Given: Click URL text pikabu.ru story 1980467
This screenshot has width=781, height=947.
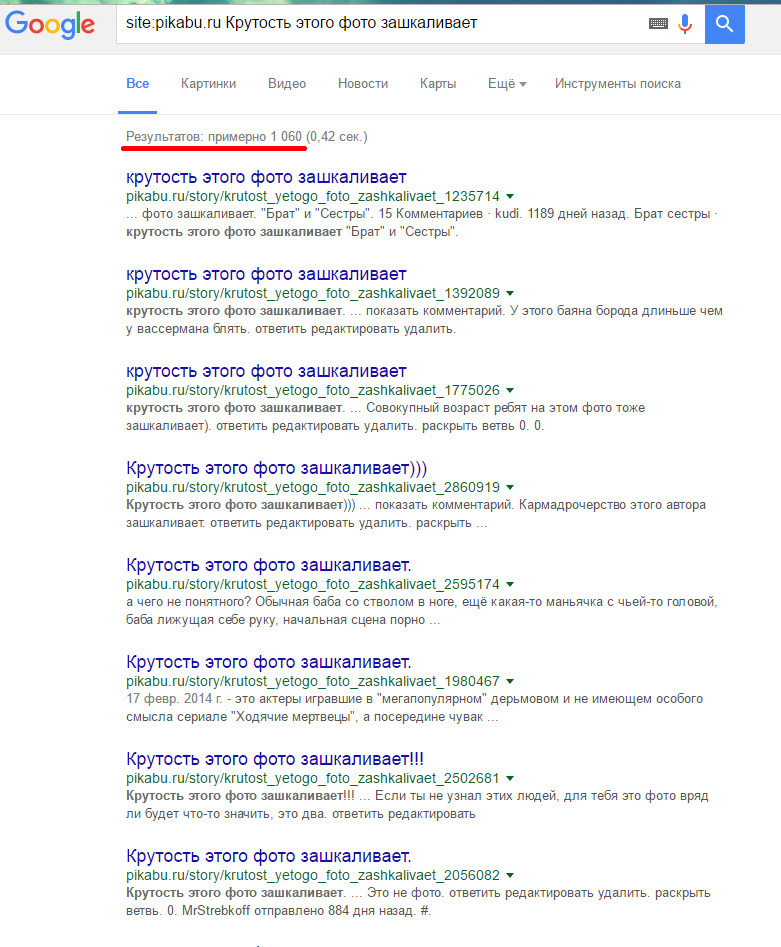Looking at the screenshot, I should [313, 681].
